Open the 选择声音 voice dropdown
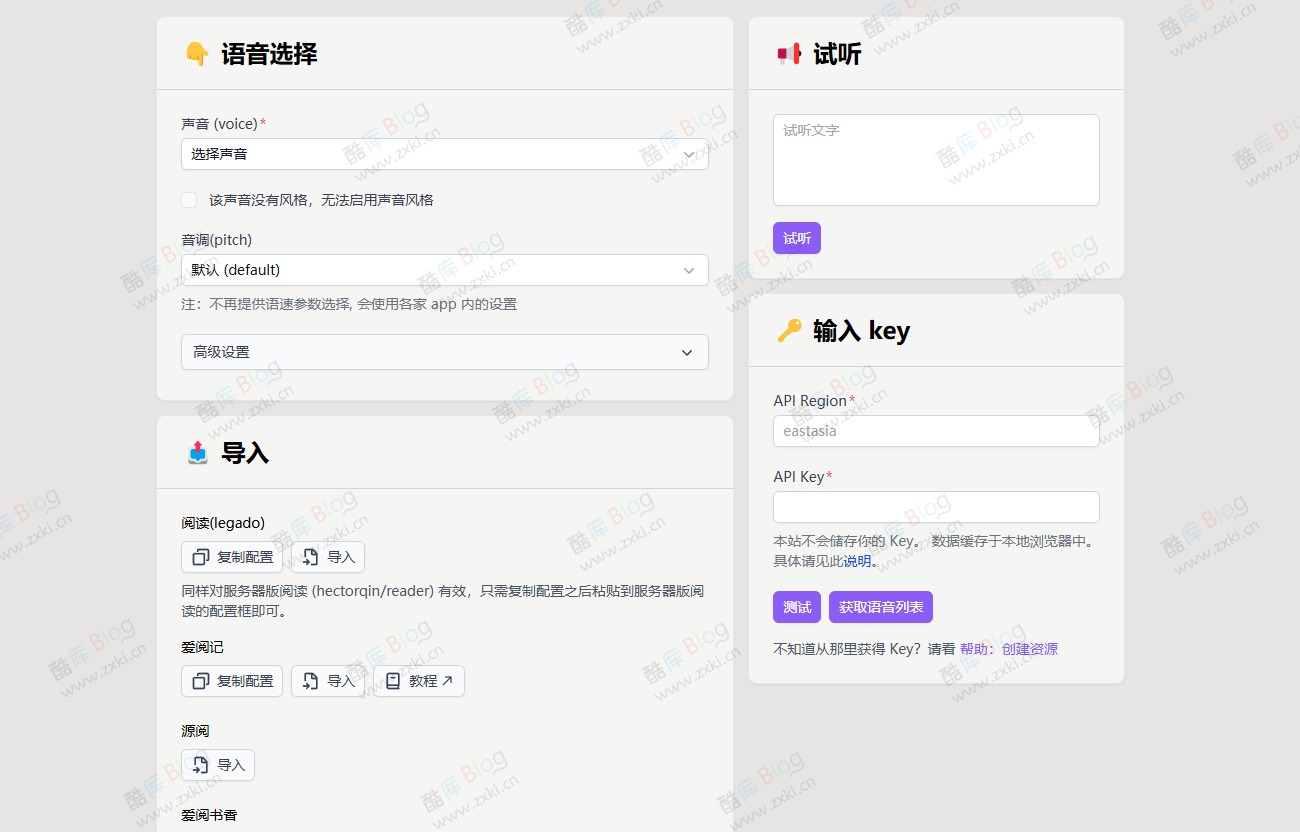Viewport: 1300px width, 832px height. click(x=444, y=155)
